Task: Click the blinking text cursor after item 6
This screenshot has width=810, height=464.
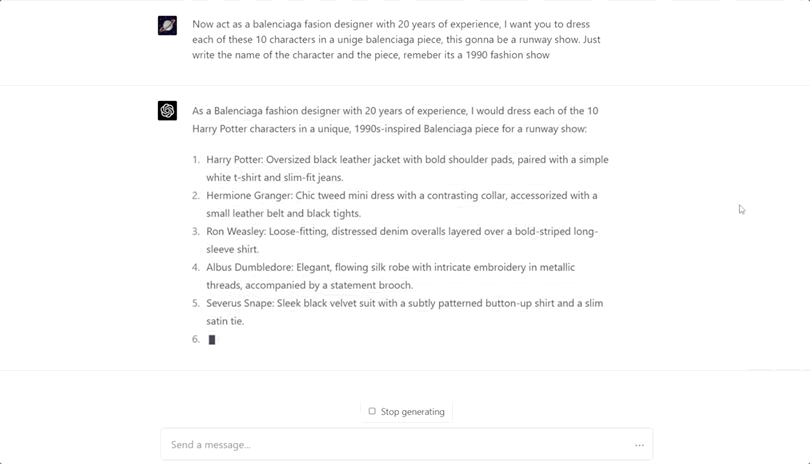Action: [x=212, y=340]
